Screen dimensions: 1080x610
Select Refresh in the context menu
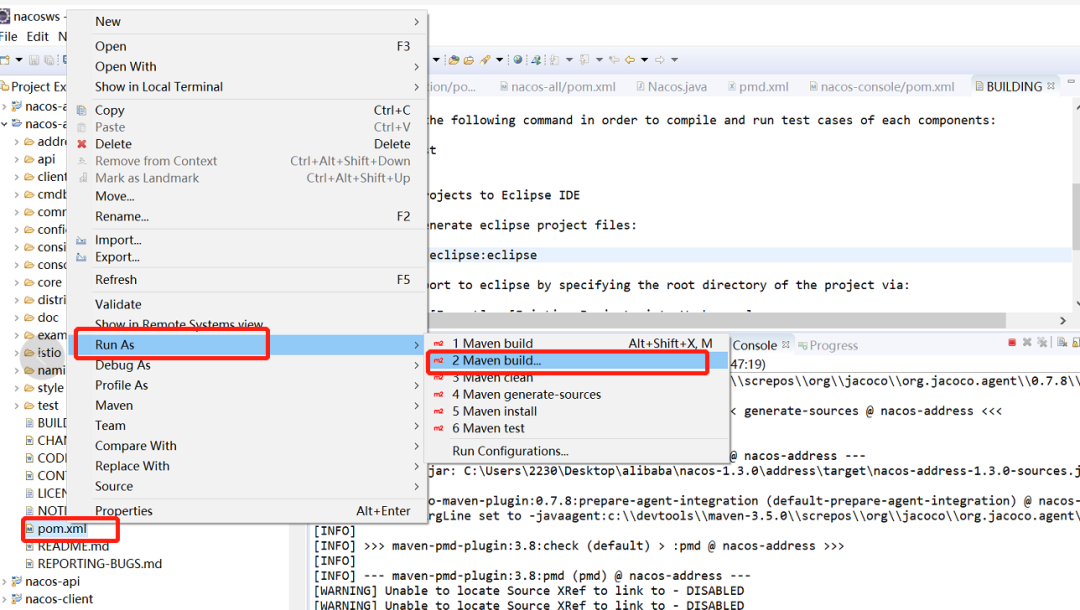tap(248, 280)
